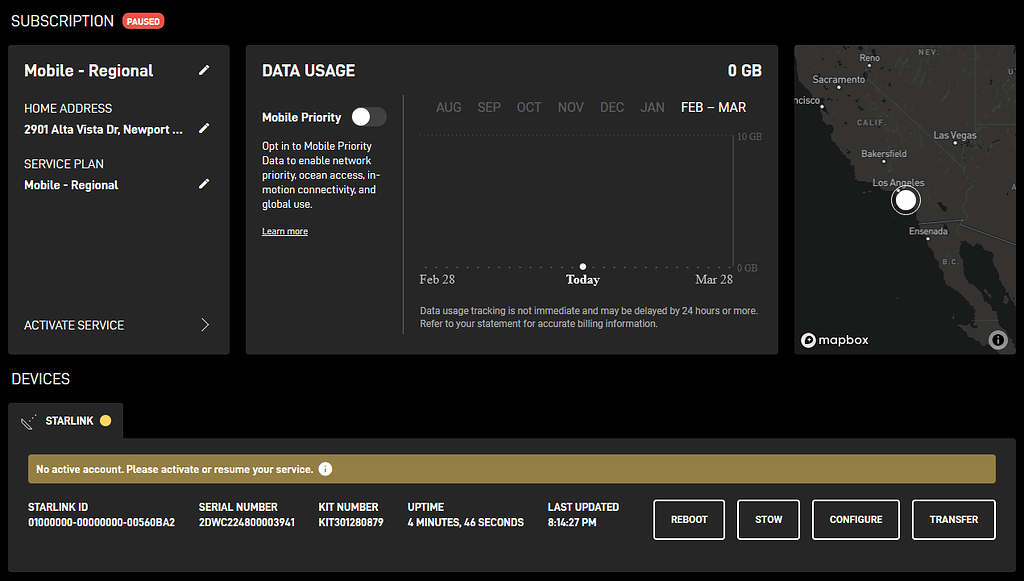Edit the Mobile - Regional subscription name
The image size is (1024, 581).
pyautogui.click(x=204, y=70)
